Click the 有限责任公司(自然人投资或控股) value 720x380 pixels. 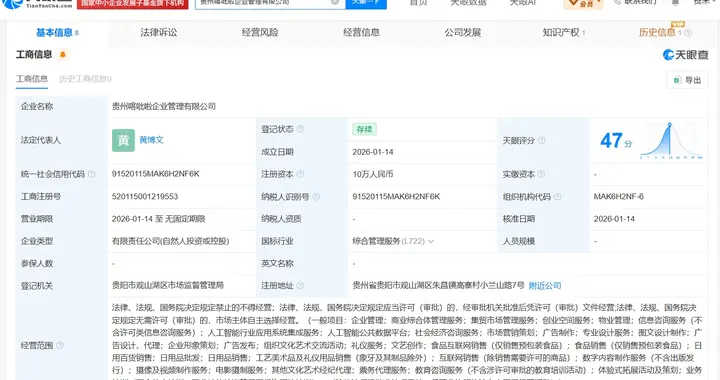pyautogui.click(x=170, y=241)
